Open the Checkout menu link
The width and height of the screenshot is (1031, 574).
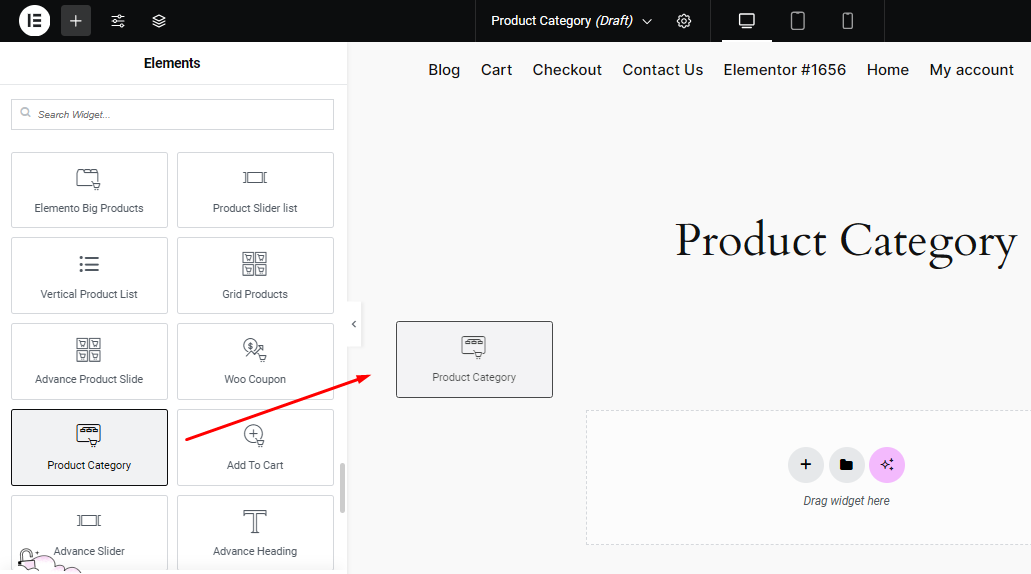pos(567,70)
